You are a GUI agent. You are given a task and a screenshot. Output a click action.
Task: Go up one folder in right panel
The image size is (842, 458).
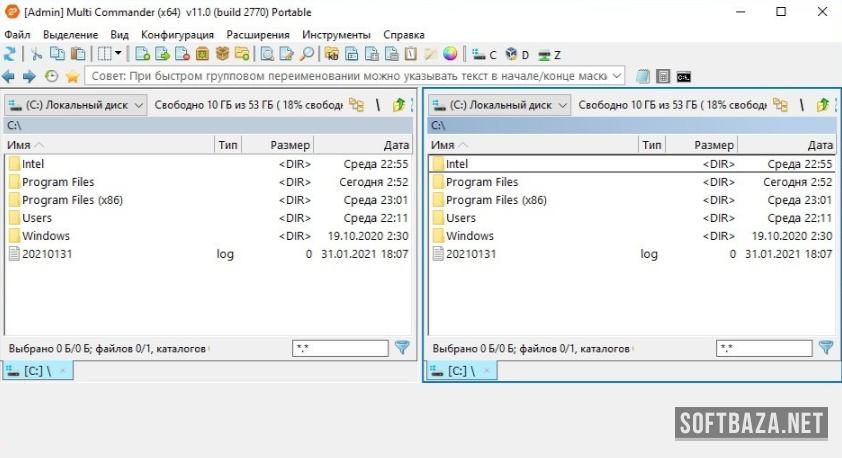coord(822,105)
